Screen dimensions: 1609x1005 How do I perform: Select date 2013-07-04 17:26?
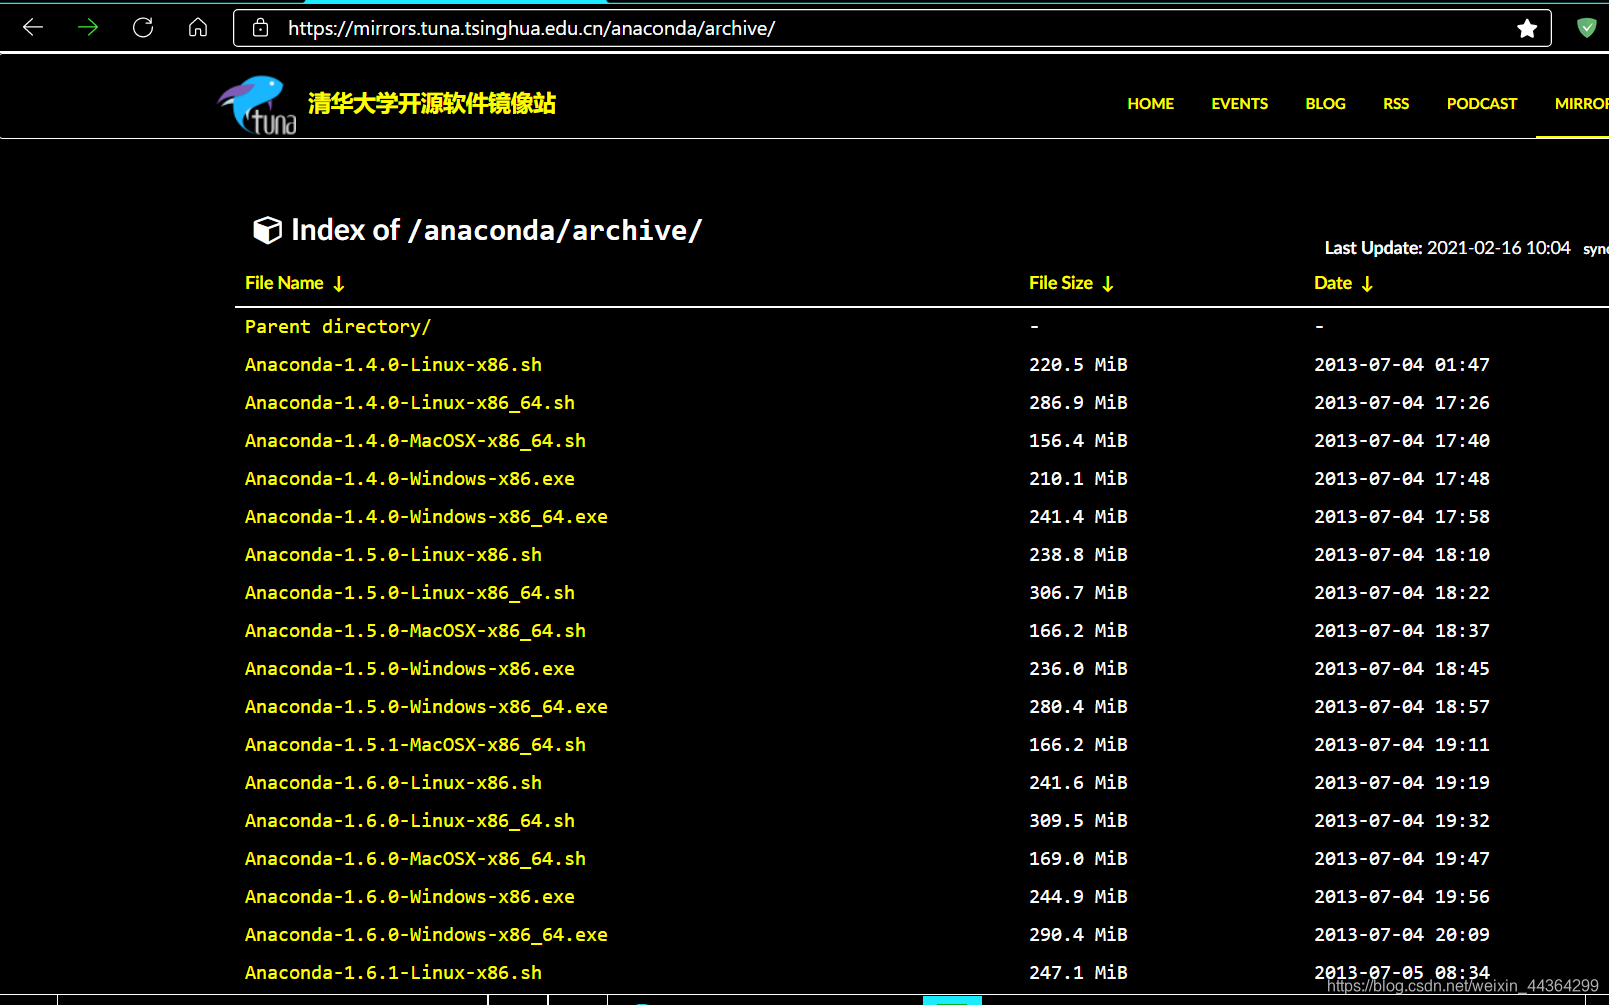coord(1402,403)
